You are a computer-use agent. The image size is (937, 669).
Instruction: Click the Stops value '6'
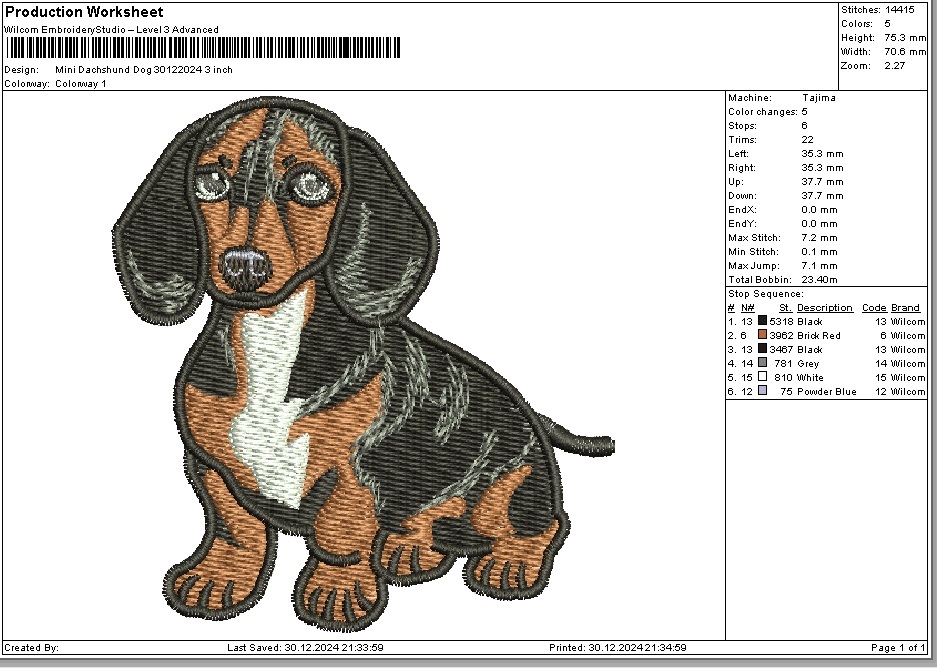tap(804, 125)
